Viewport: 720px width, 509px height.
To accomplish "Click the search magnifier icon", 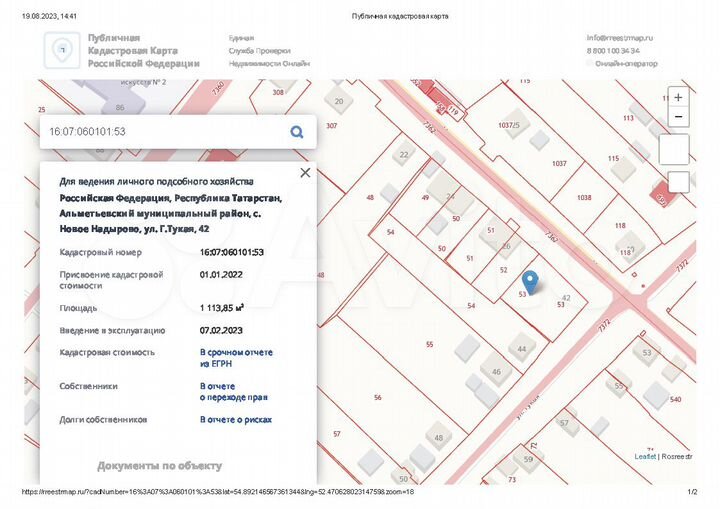I will pyautogui.click(x=297, y=132).
